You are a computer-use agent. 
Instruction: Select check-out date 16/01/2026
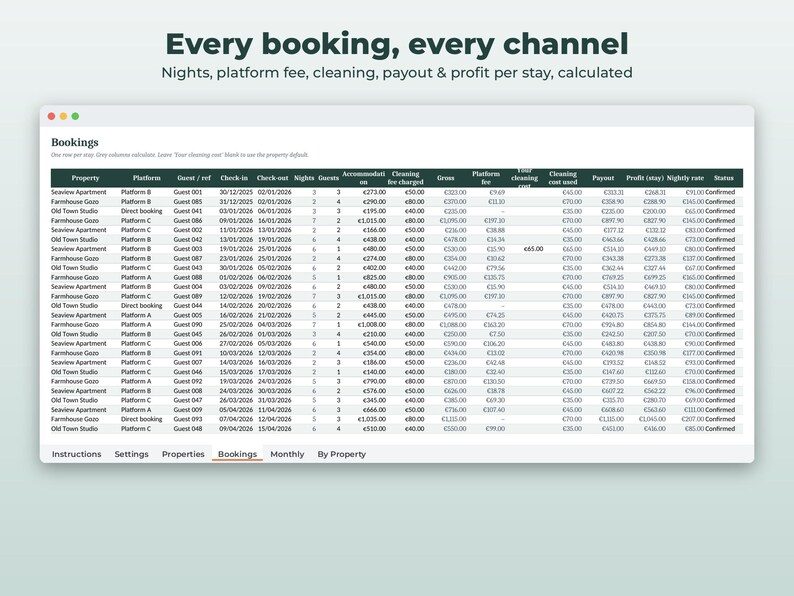(274, 221)
